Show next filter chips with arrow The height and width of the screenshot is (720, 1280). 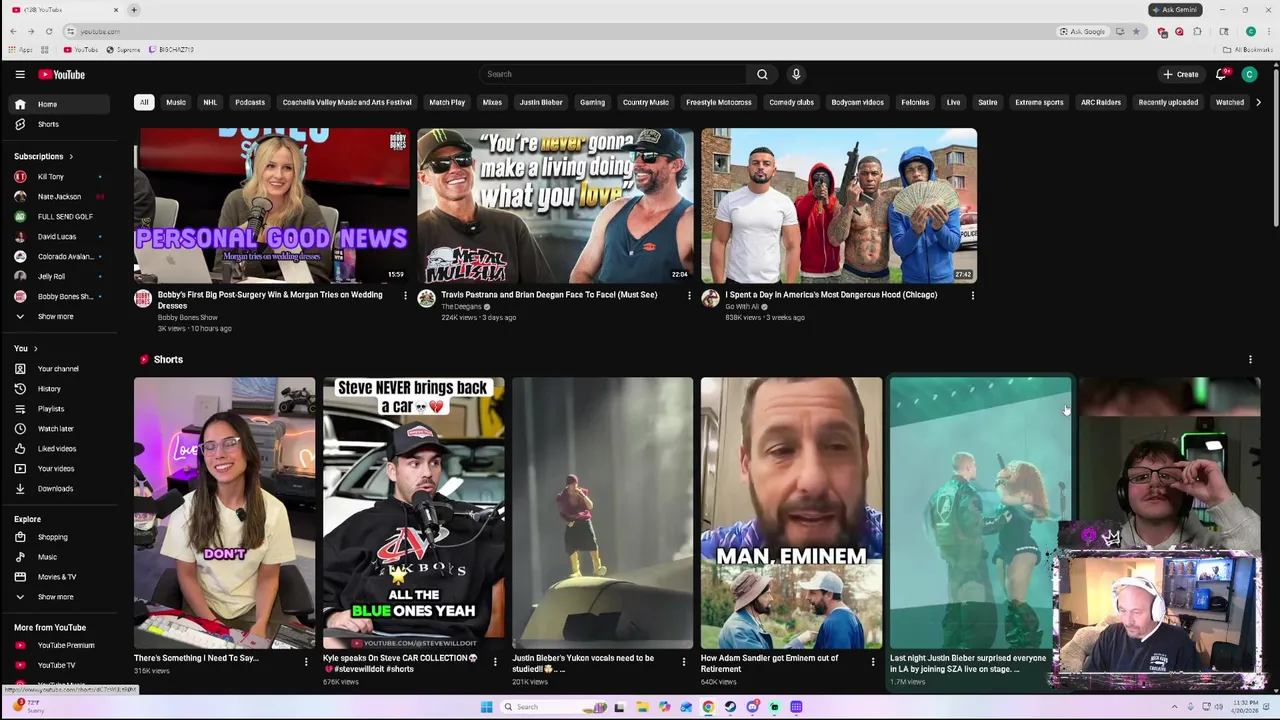(1258, 102)
